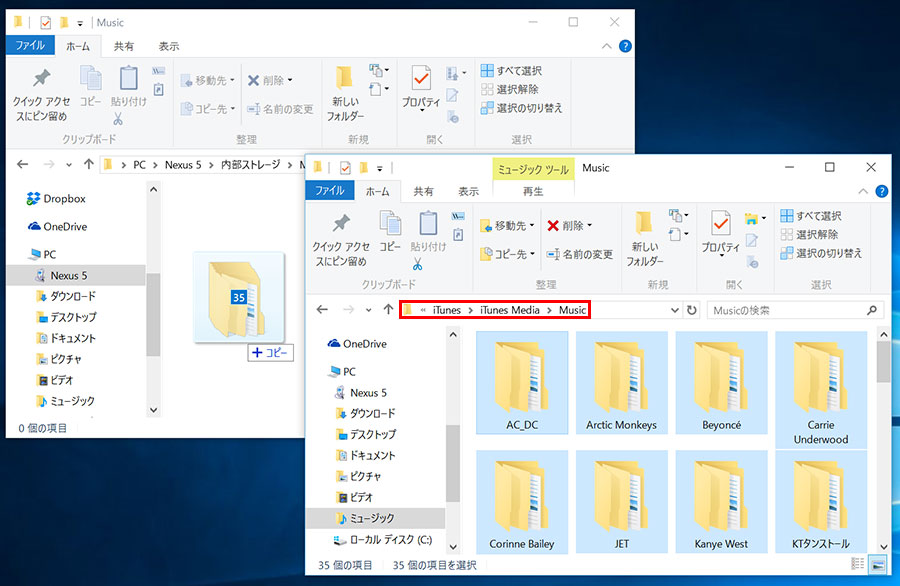
Task: Click the quick access pin icon in the front window
Action: point(342,223)
